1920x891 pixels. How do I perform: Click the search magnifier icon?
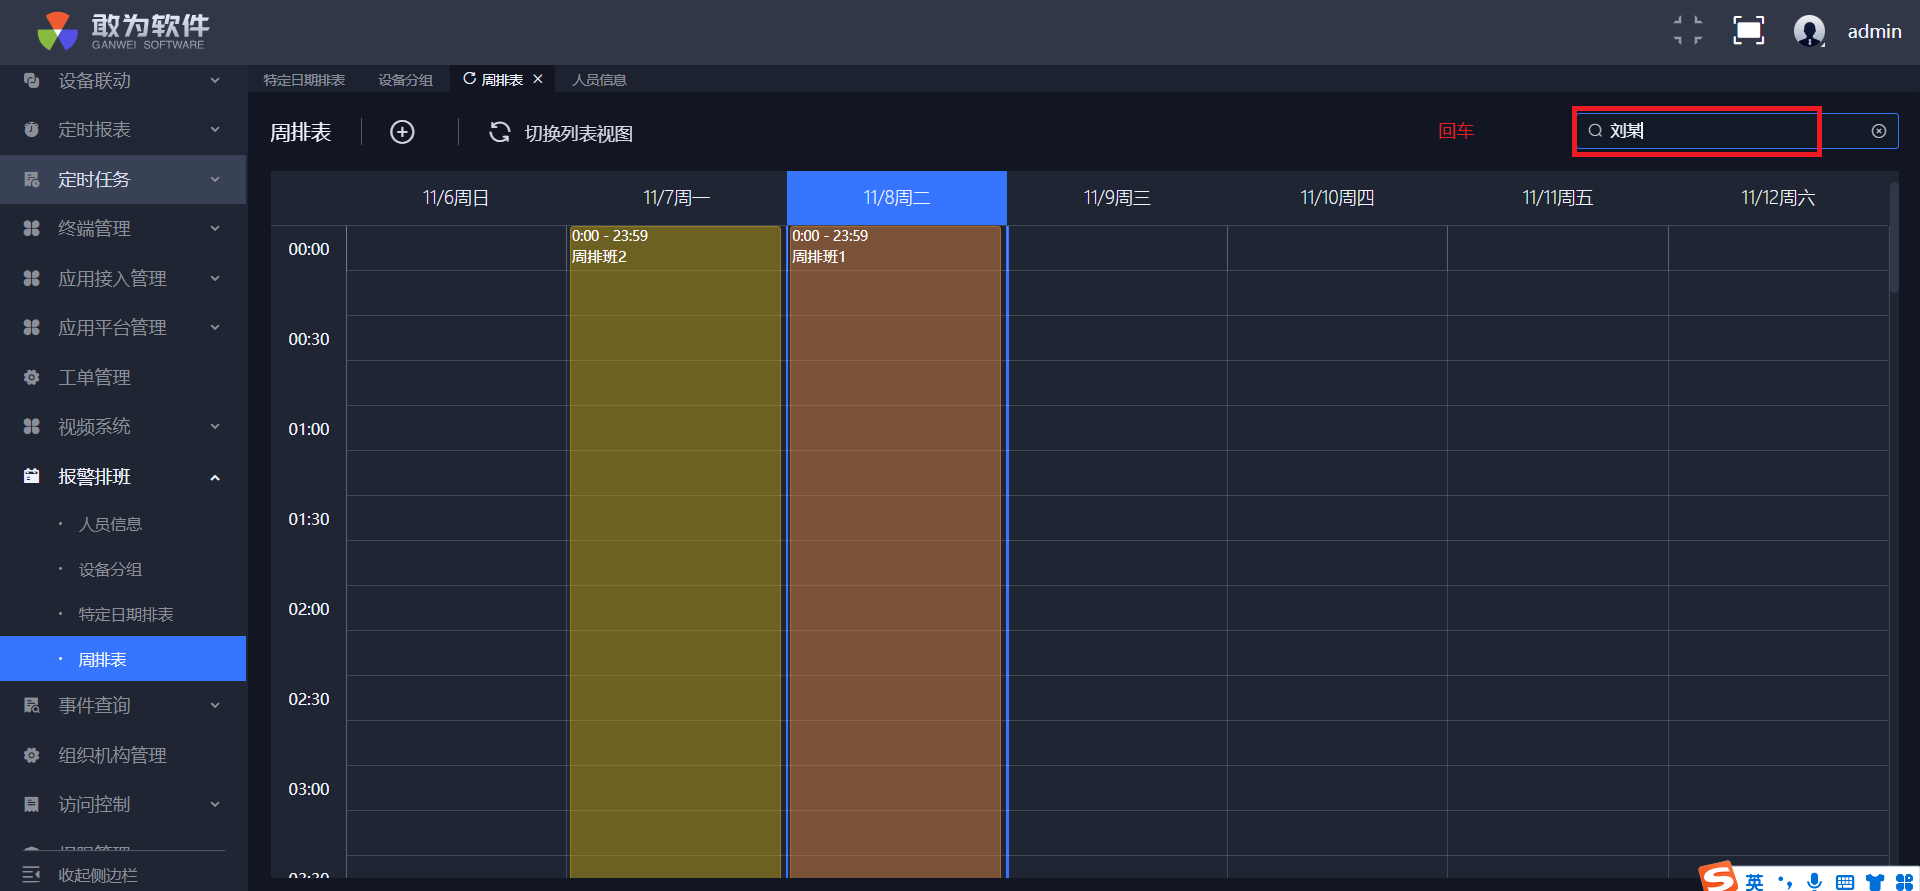point(1595,131)
